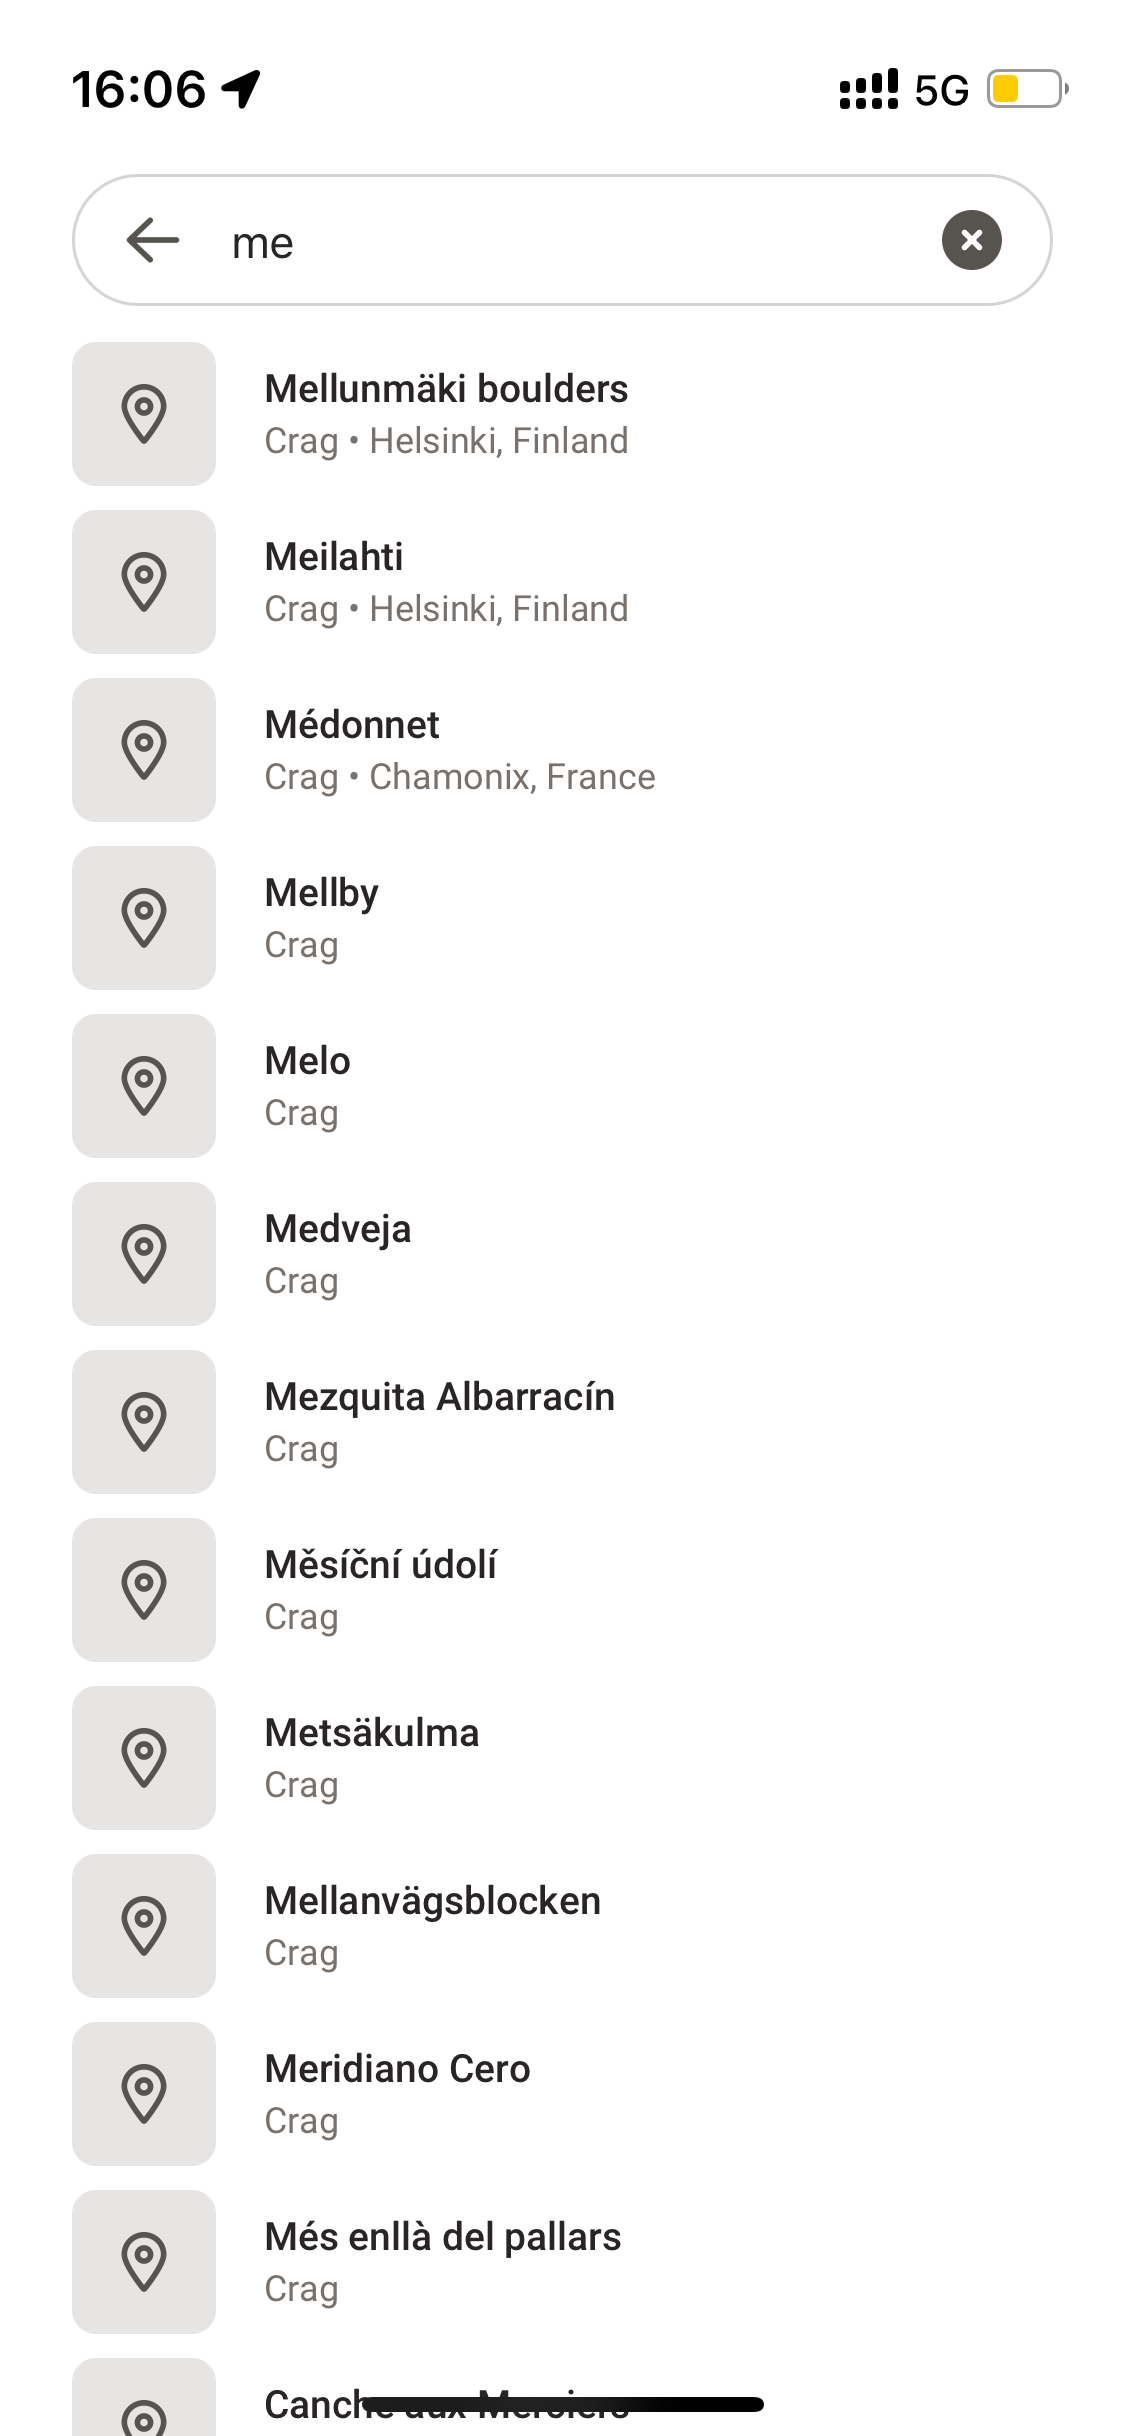Tap the location pin icon beside Meridiano Cero

coord(144,2094)
